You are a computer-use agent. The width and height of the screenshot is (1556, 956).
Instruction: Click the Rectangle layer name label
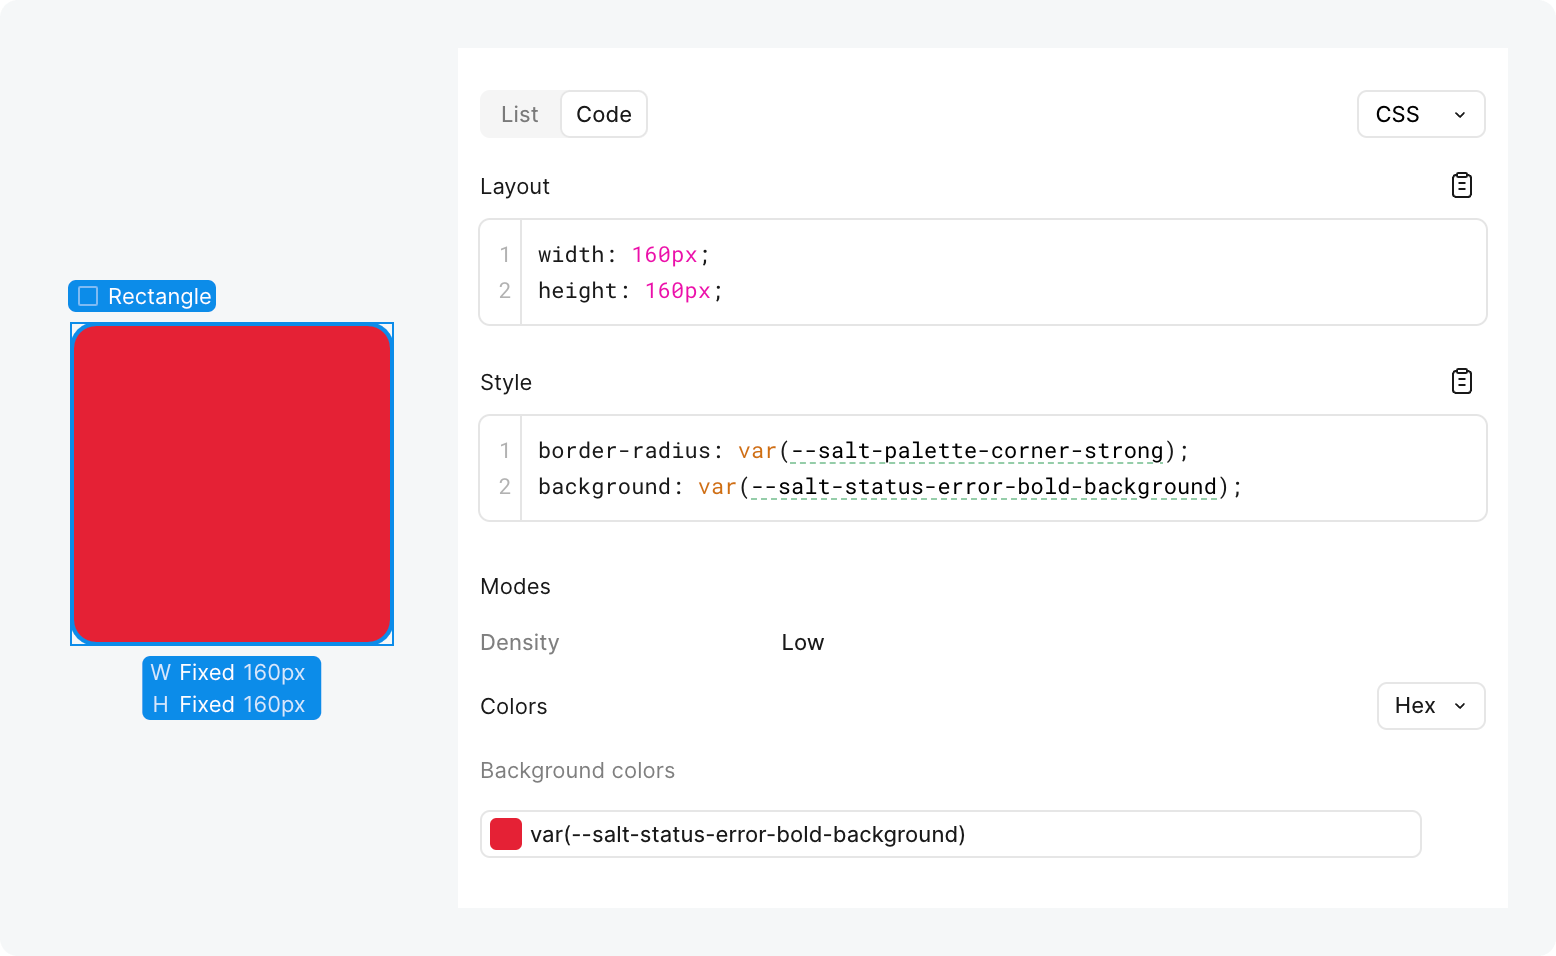pyautogui.click(x=159, y=296)
